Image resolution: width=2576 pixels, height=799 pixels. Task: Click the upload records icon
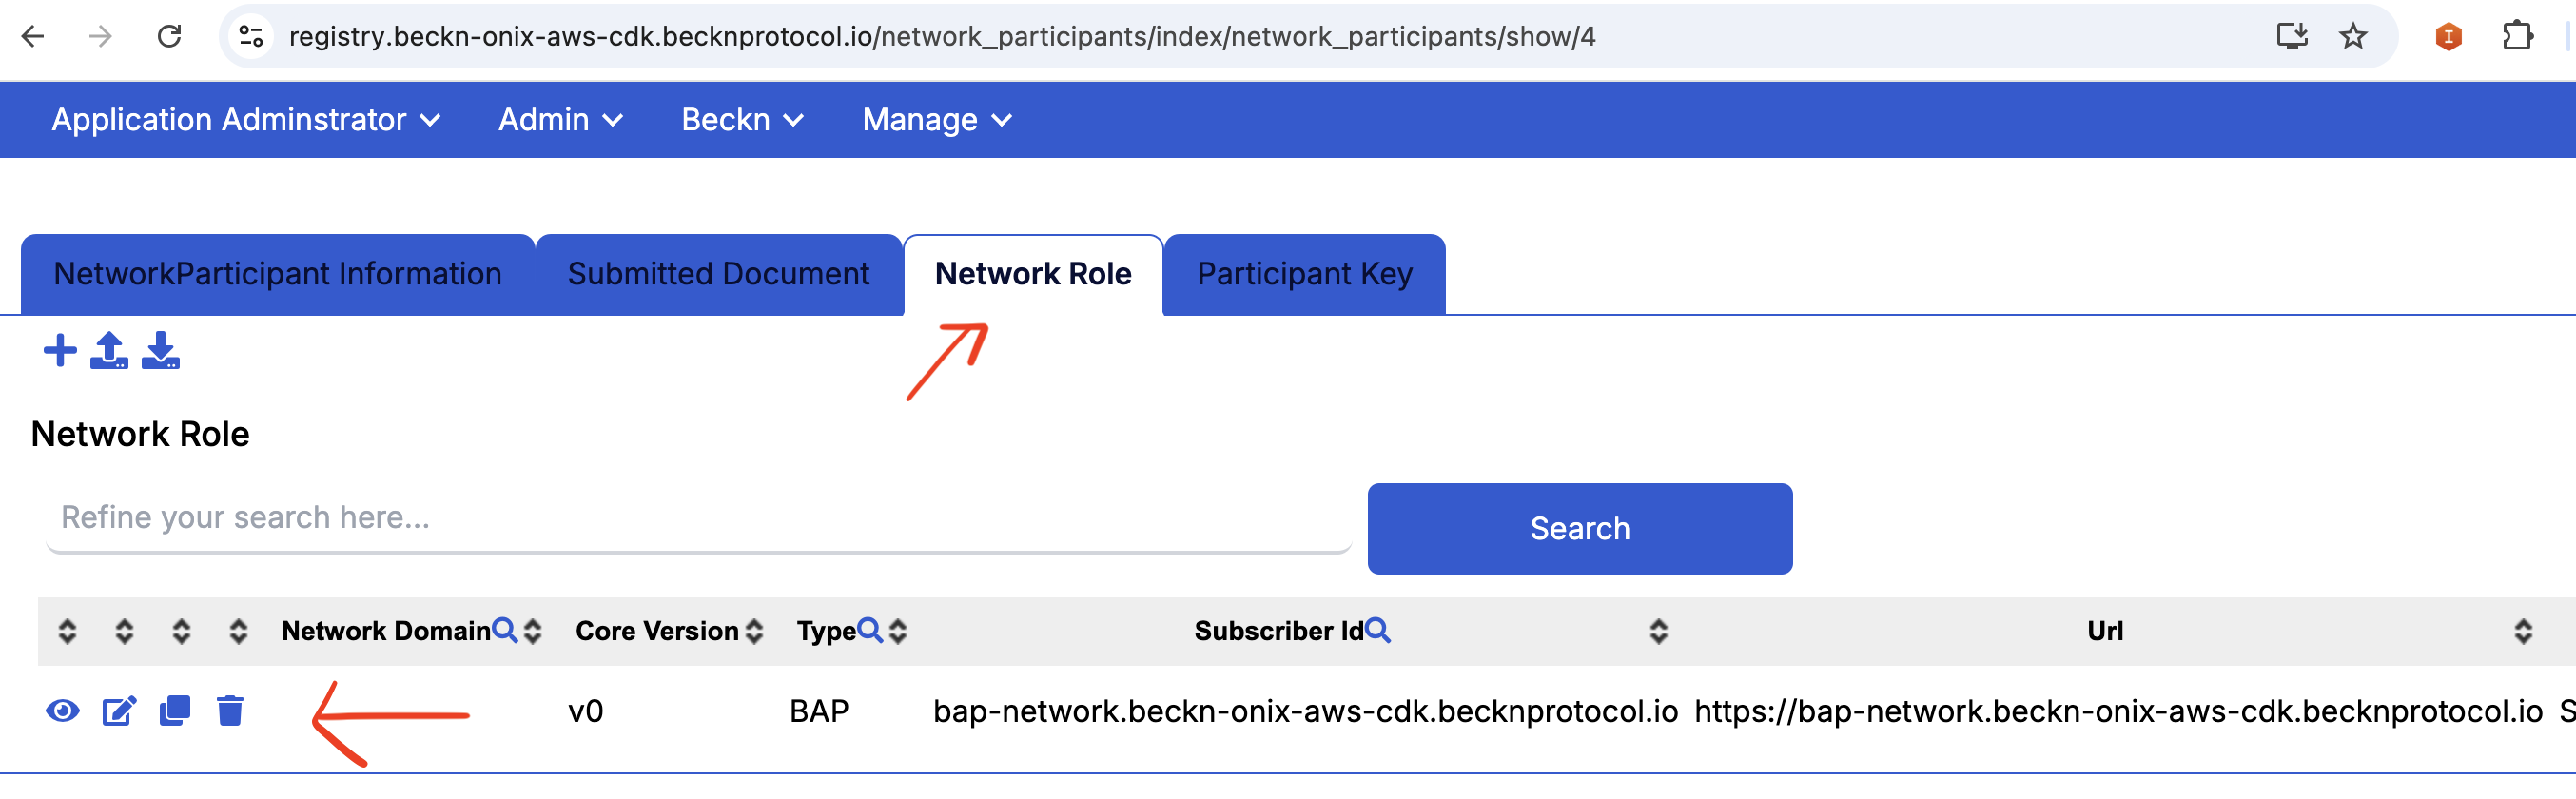[x=110, y=351]
